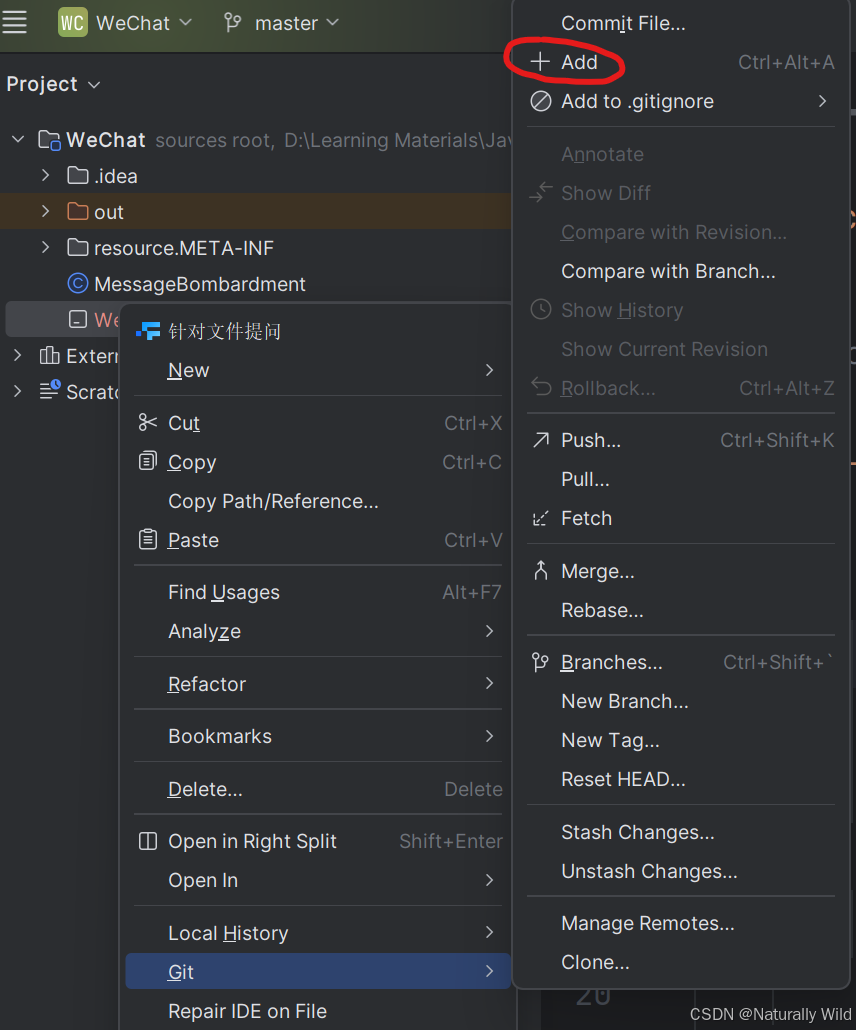Image resolution: width=856 pixels, height=1030 pixels.
Task: Choose Merge... in Git submenu
Action: click(681, 571)
